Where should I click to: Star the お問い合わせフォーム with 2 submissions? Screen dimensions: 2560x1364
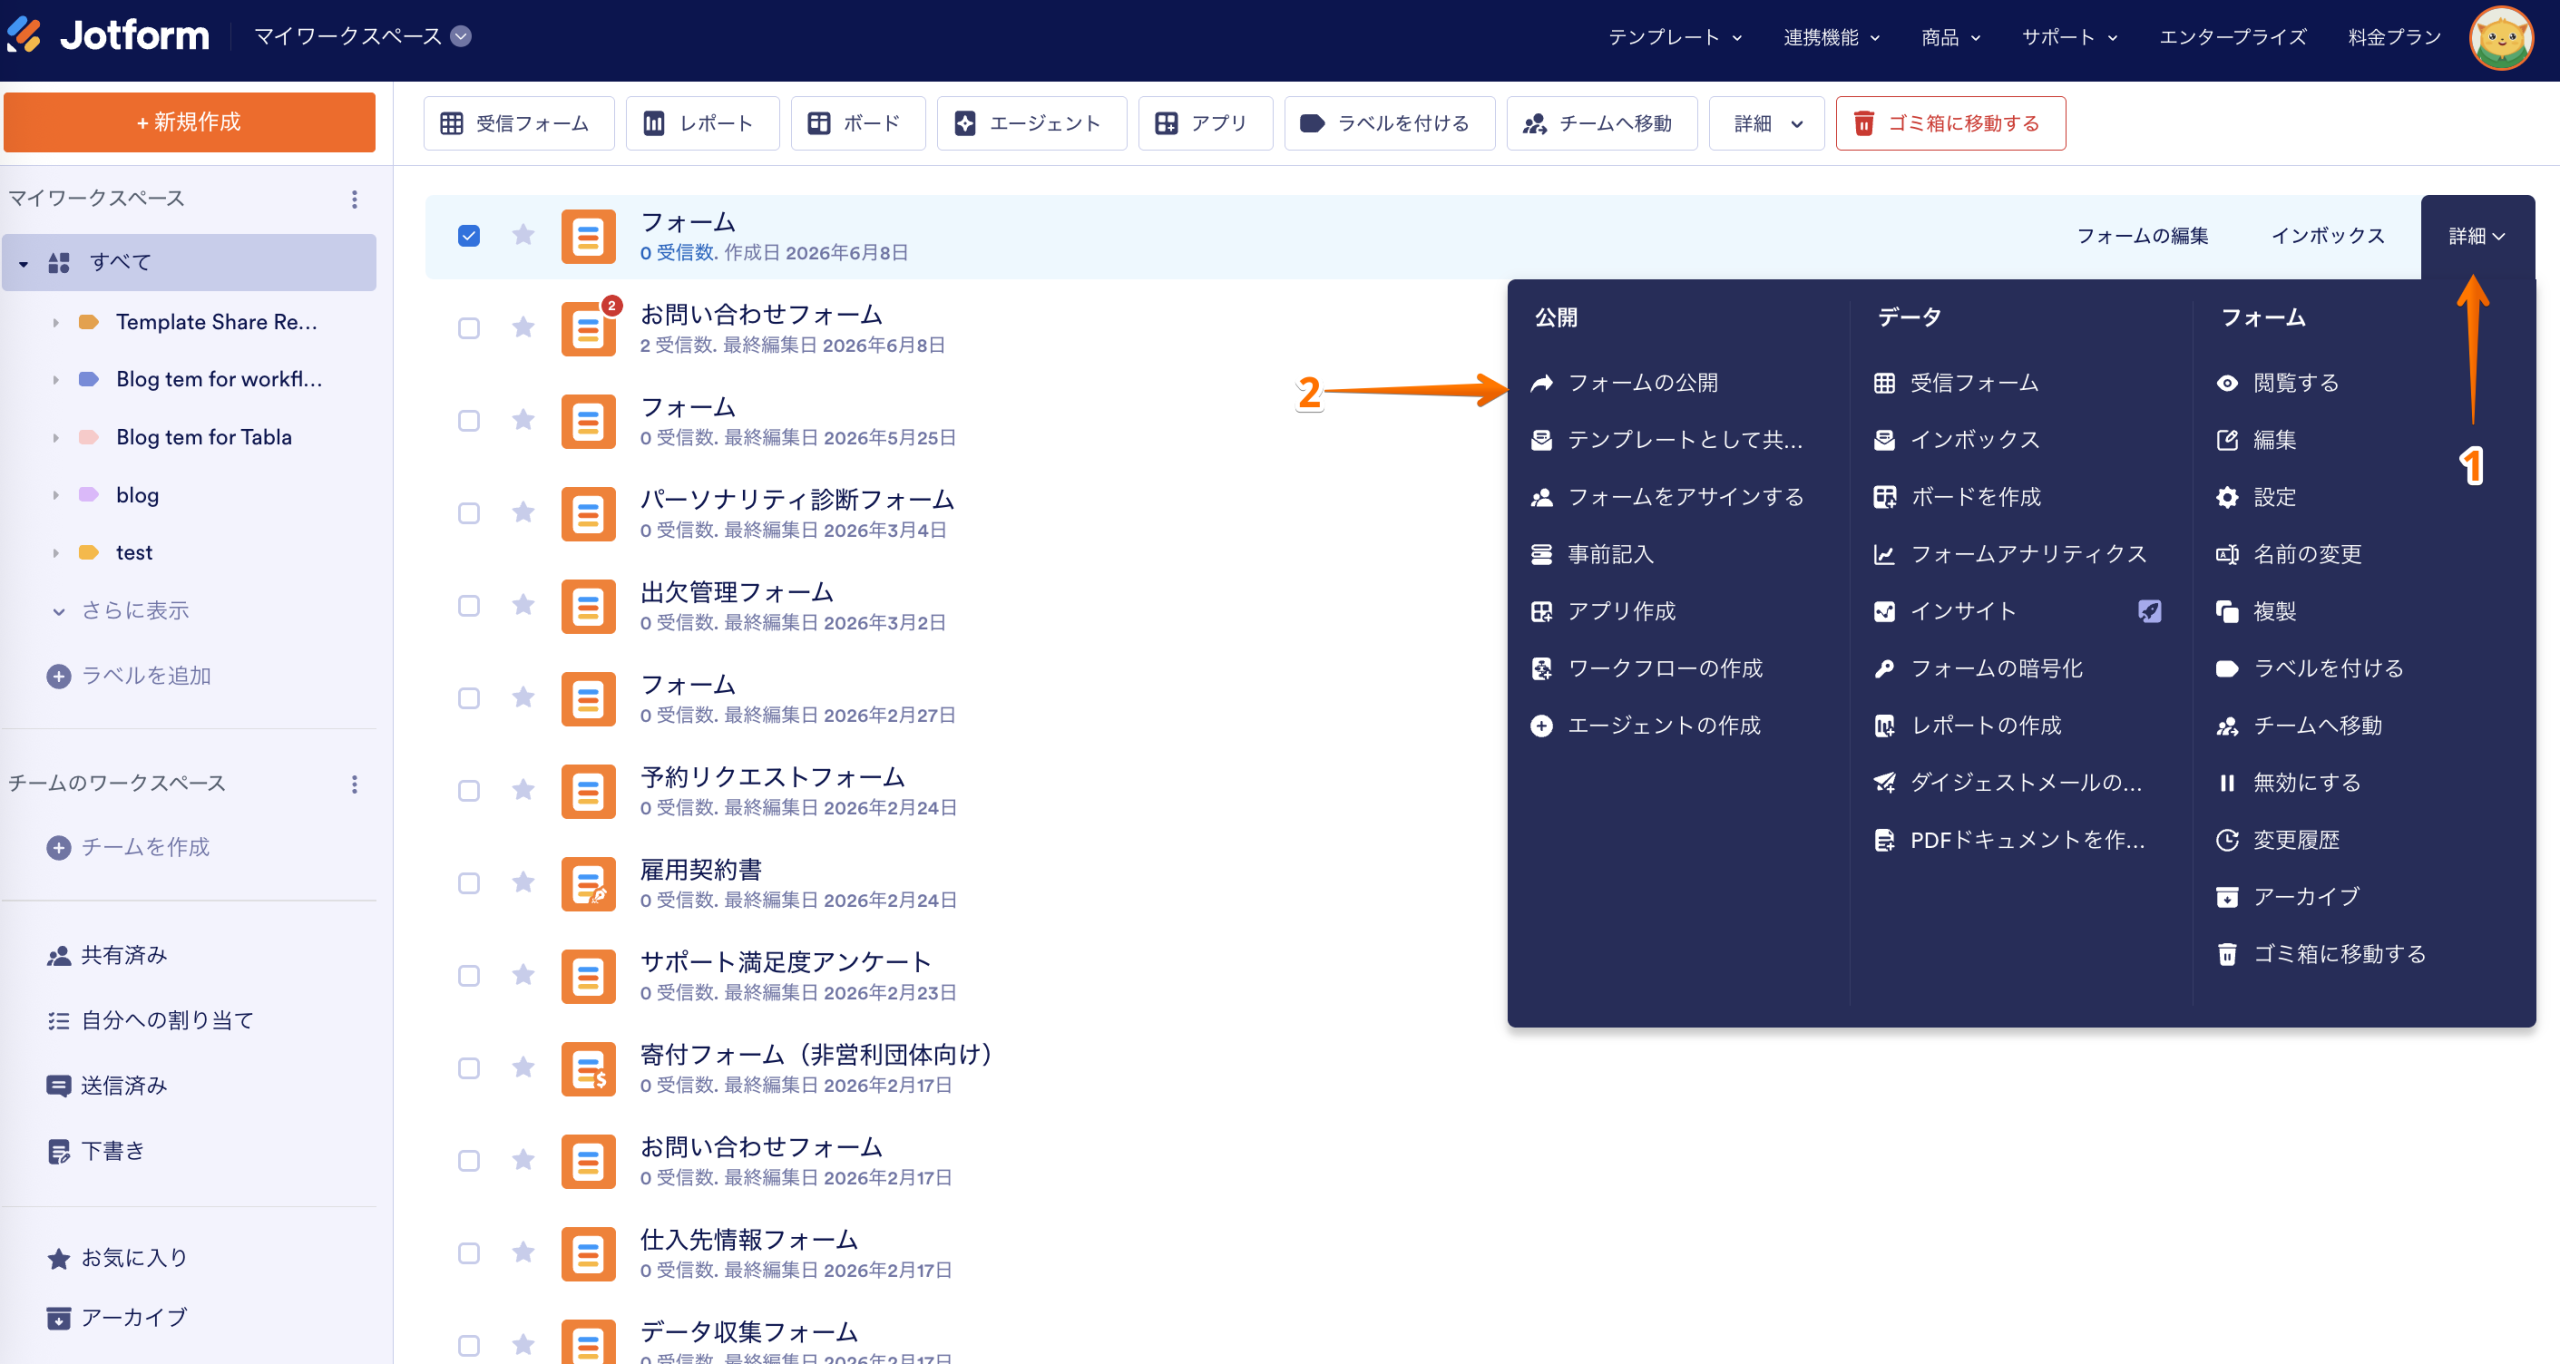(x=523, y=328)
